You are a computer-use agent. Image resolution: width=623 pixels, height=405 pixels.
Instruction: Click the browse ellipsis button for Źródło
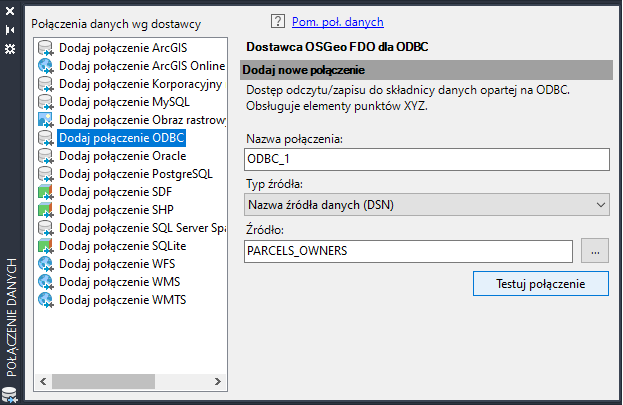coord(594,252)
